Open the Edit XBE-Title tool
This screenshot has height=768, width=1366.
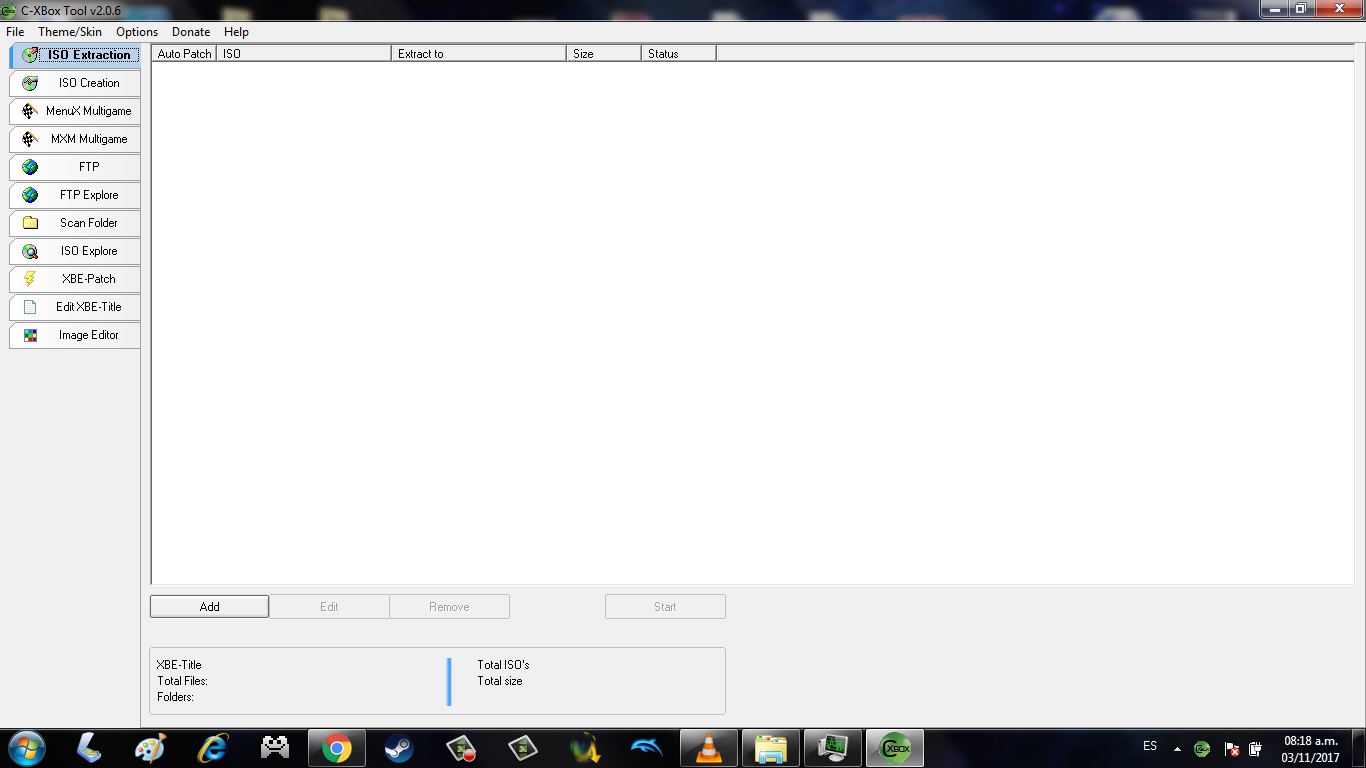(75, 307)
